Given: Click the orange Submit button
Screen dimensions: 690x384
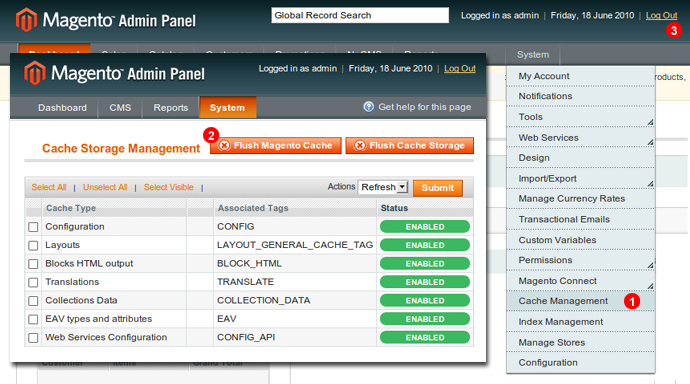Looking at the screenshot, I should [x=437, y=188].
